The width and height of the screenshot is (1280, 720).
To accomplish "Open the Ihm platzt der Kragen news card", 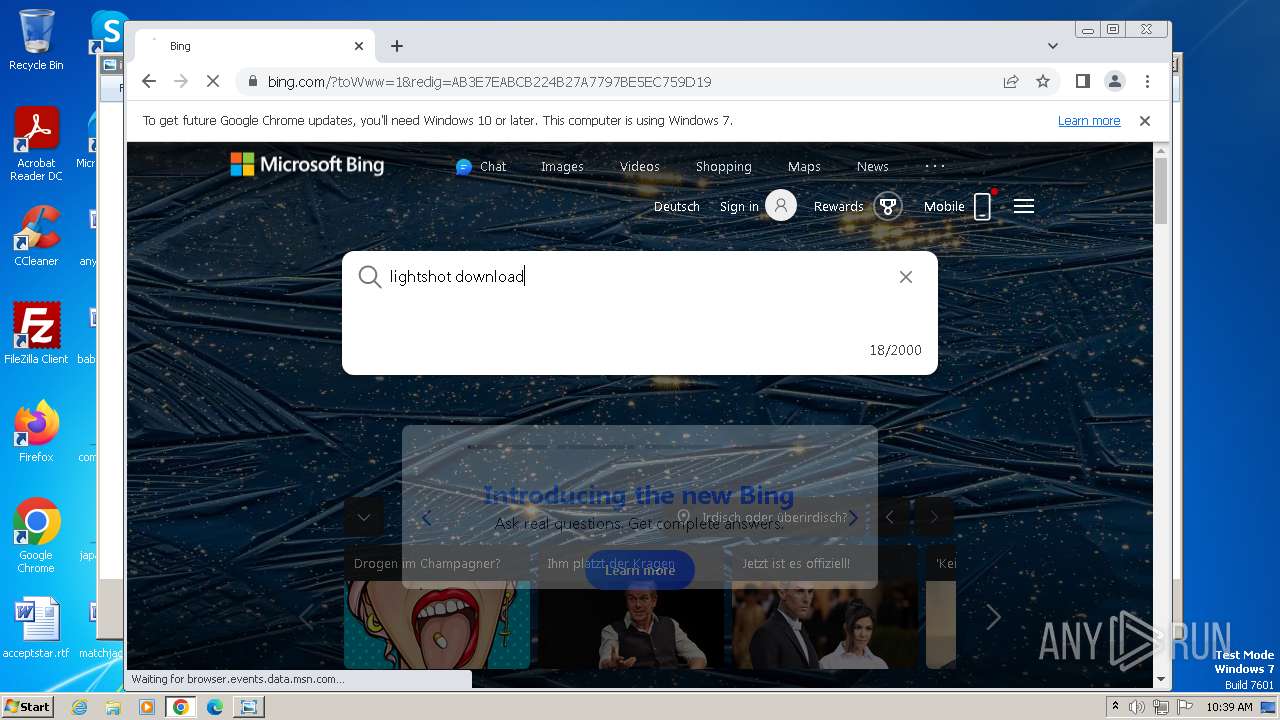I will 631,607.
